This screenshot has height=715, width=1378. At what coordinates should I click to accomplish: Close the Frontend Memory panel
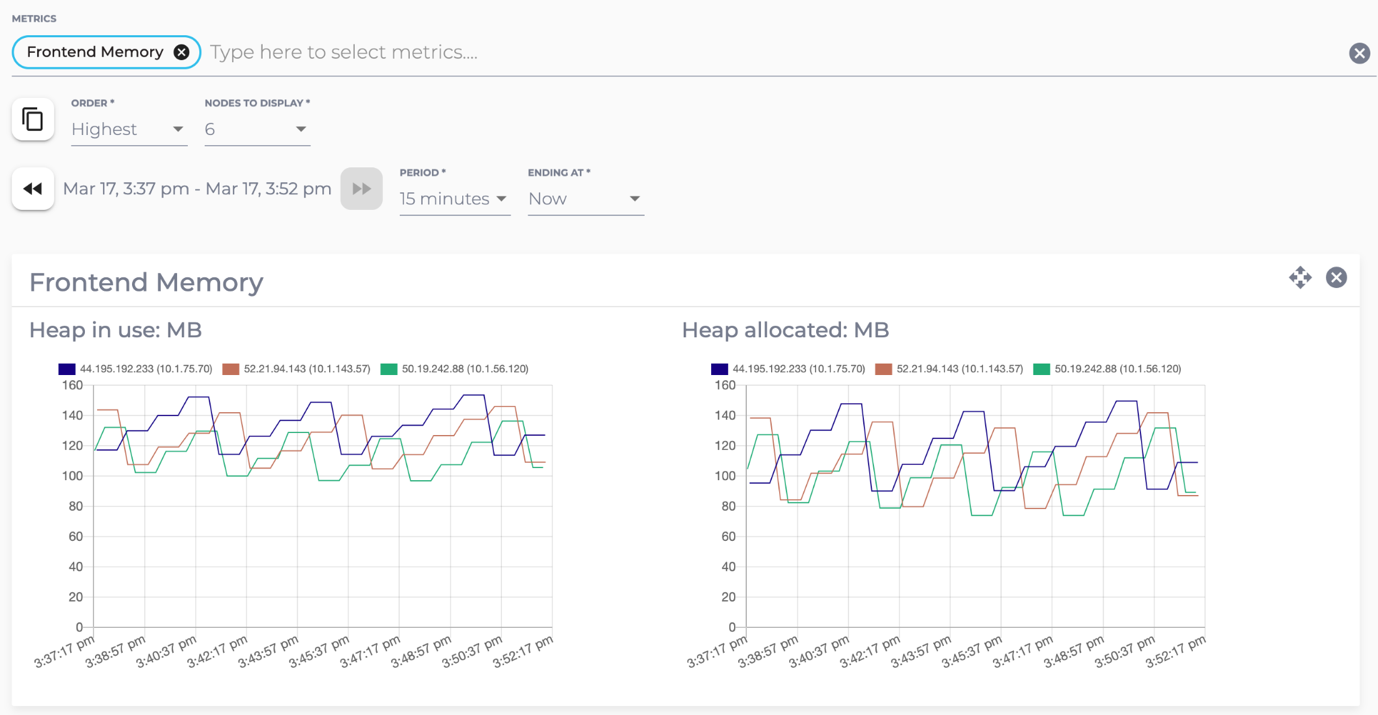click(1336, 278)
